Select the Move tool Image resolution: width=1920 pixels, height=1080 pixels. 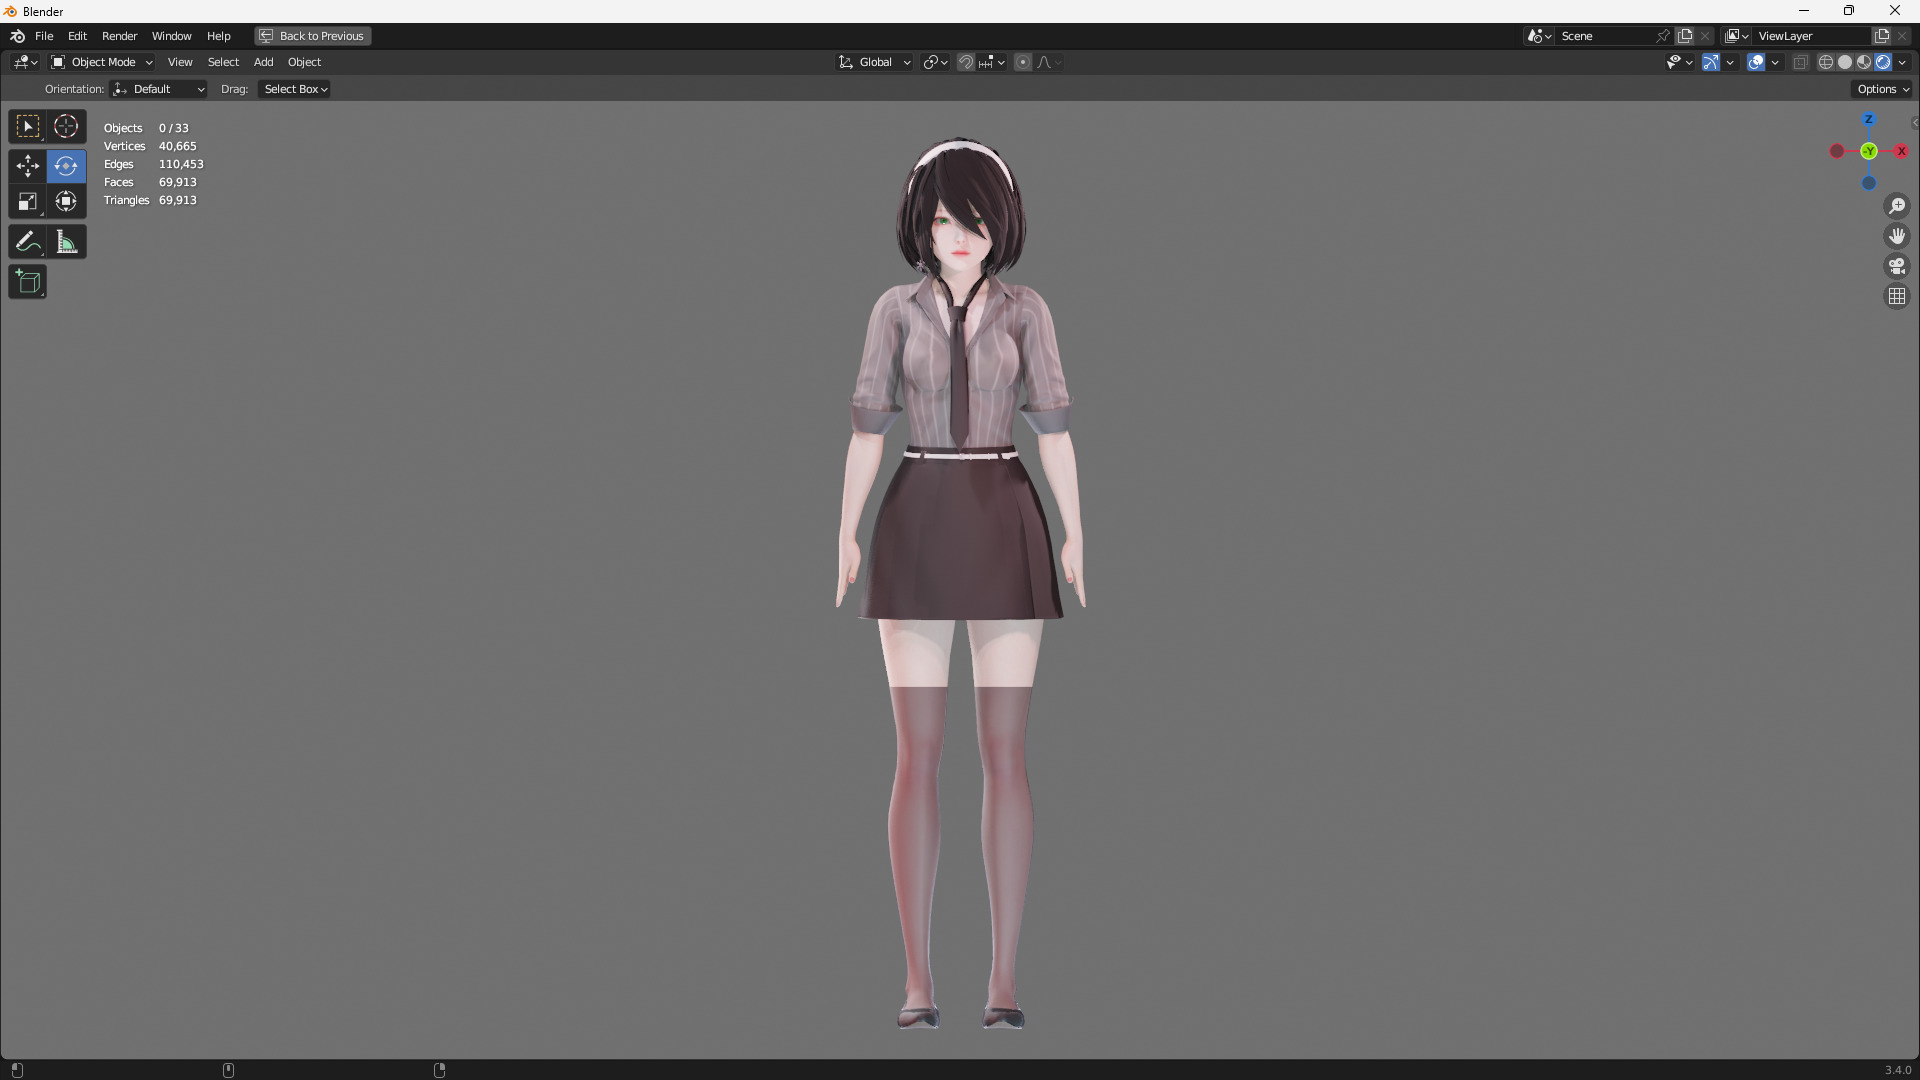(28, 166)
